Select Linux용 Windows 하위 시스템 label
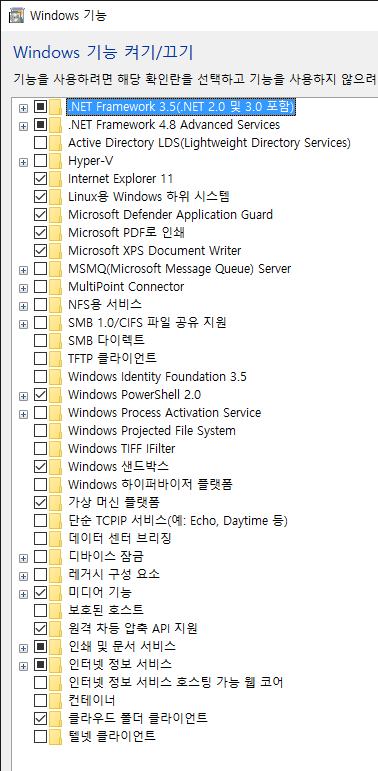 149,197
